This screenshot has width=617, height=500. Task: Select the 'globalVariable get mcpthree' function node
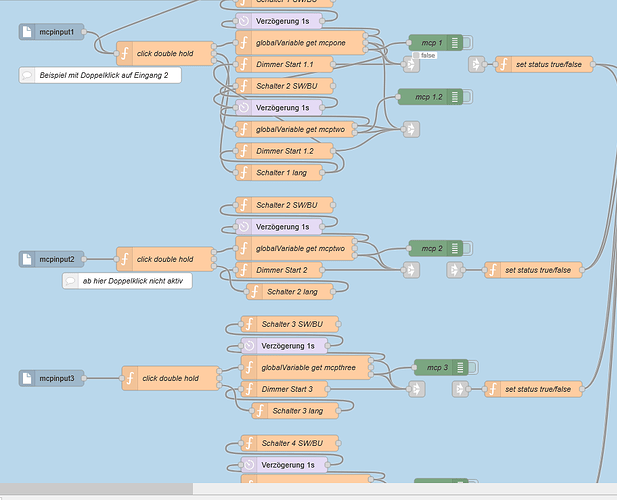click(306, 367)
